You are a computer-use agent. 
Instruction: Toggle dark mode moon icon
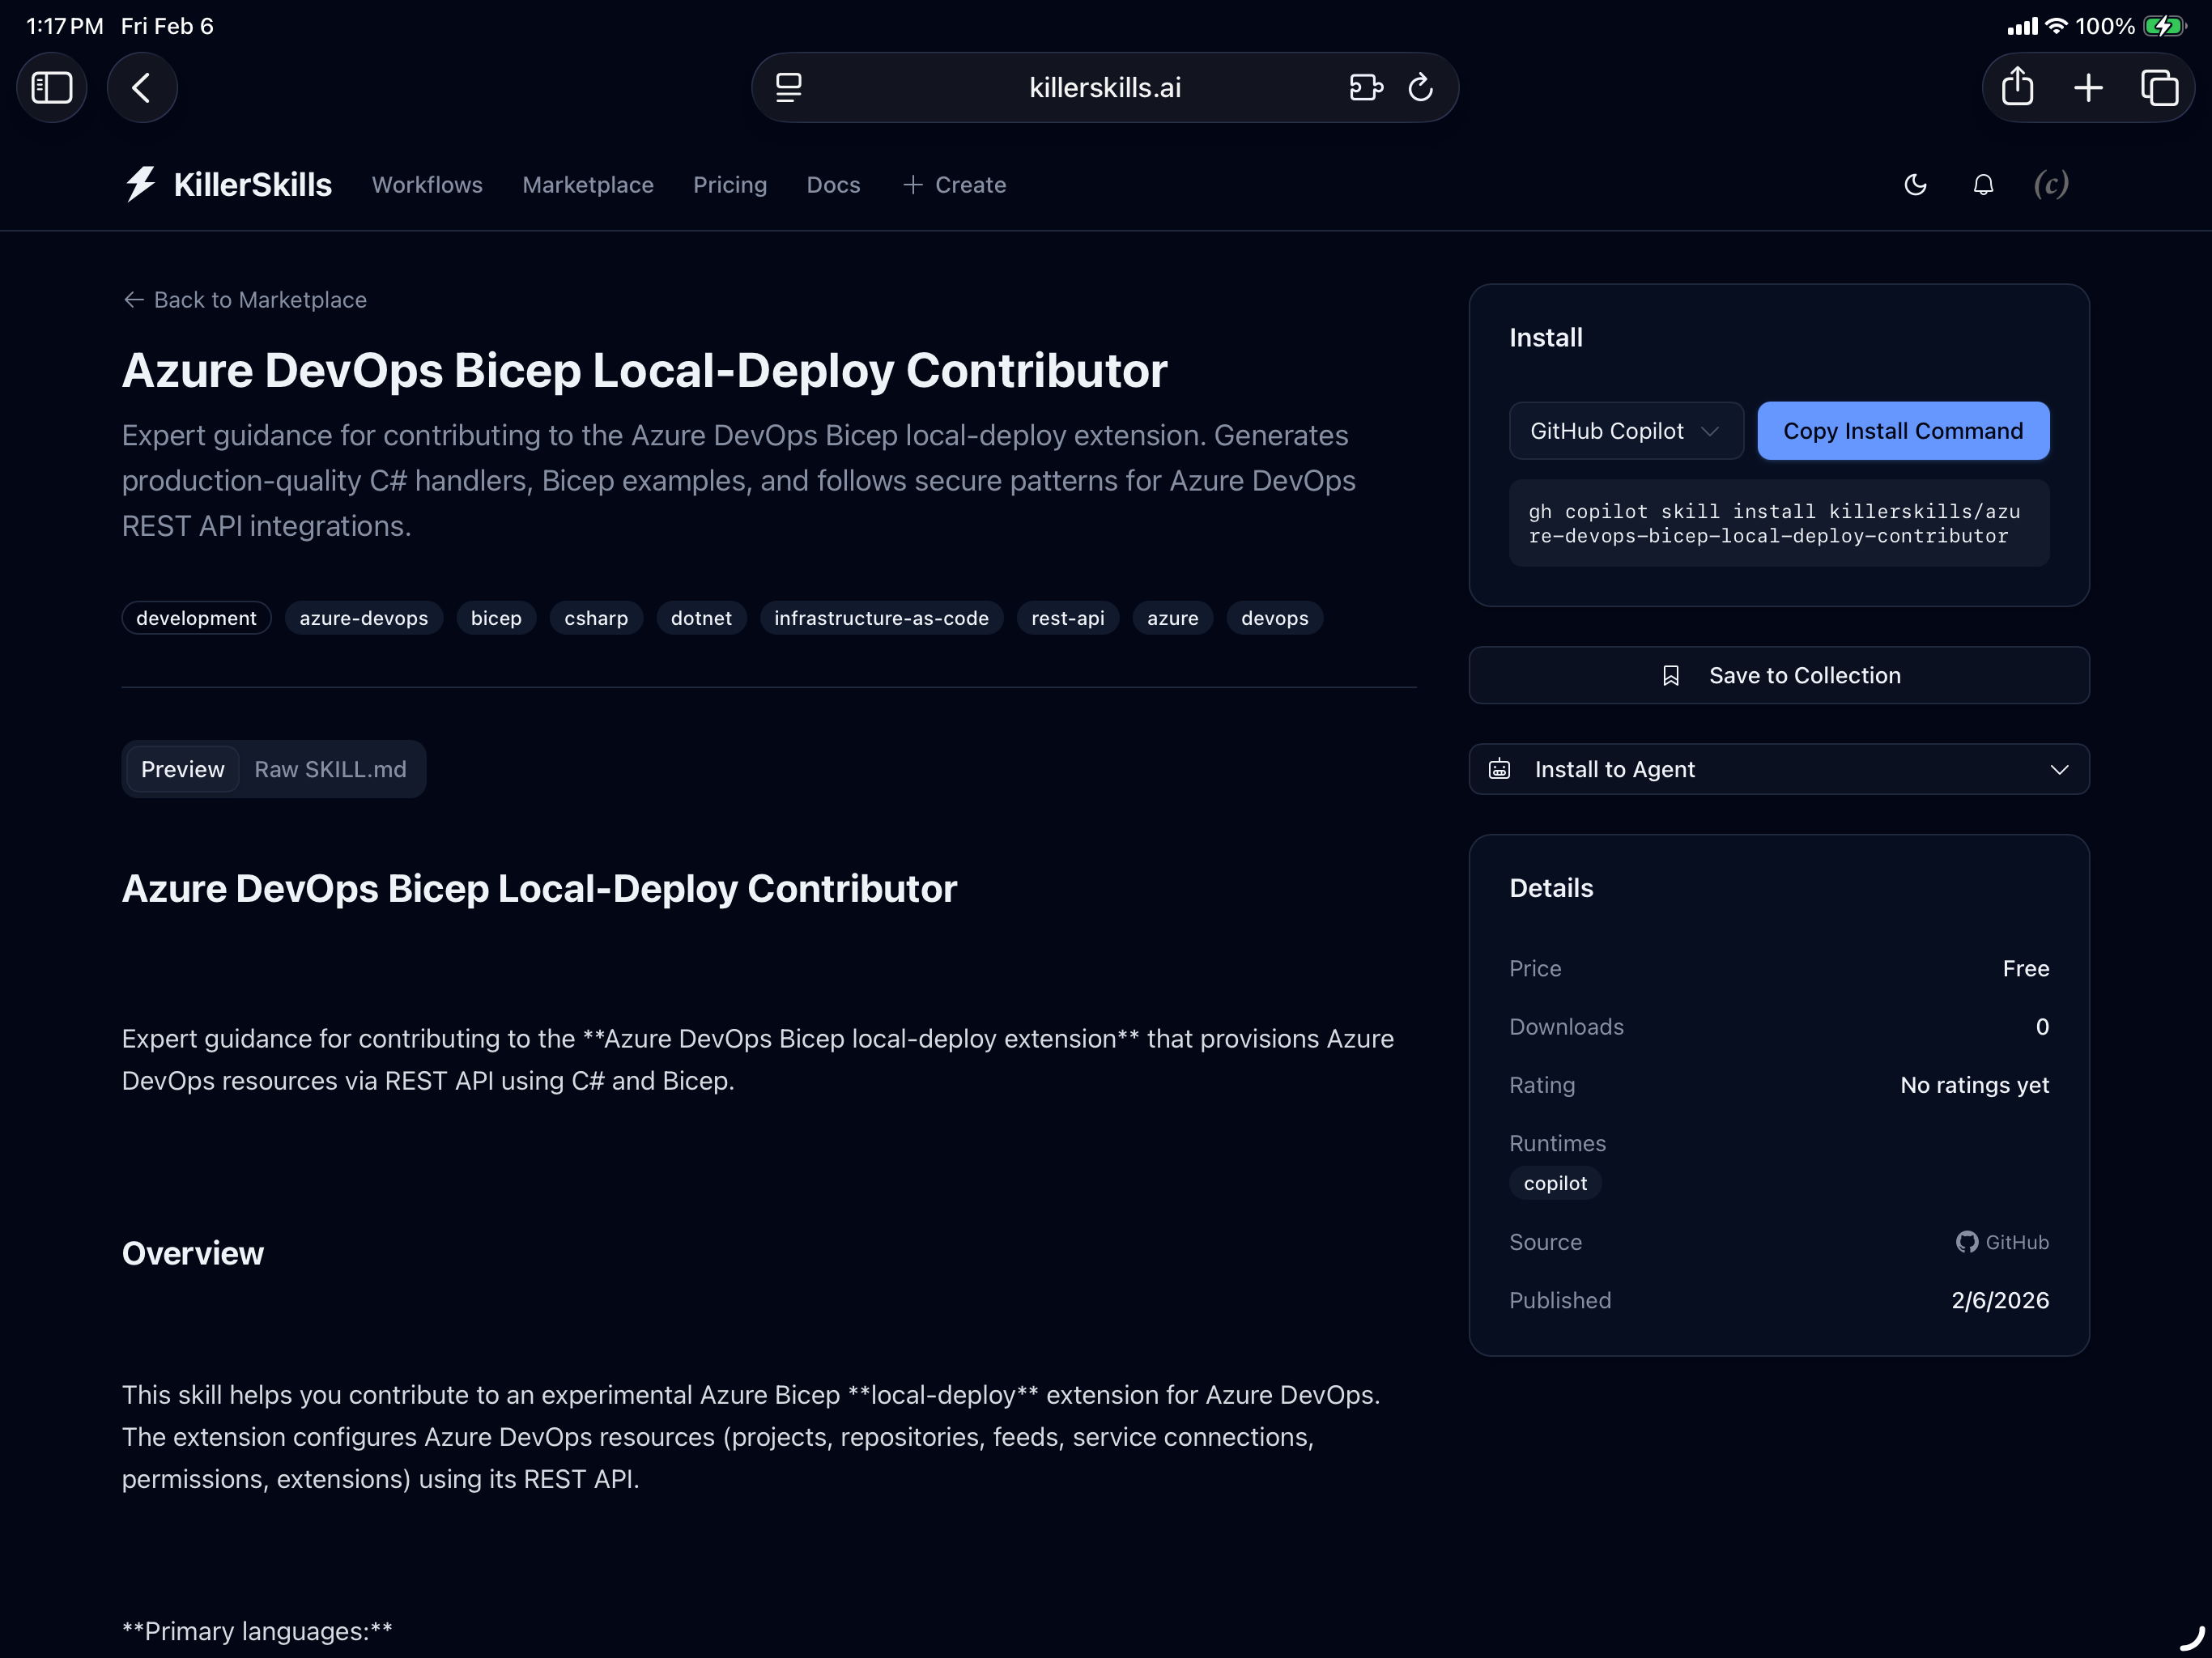(x=1915, y=185)
